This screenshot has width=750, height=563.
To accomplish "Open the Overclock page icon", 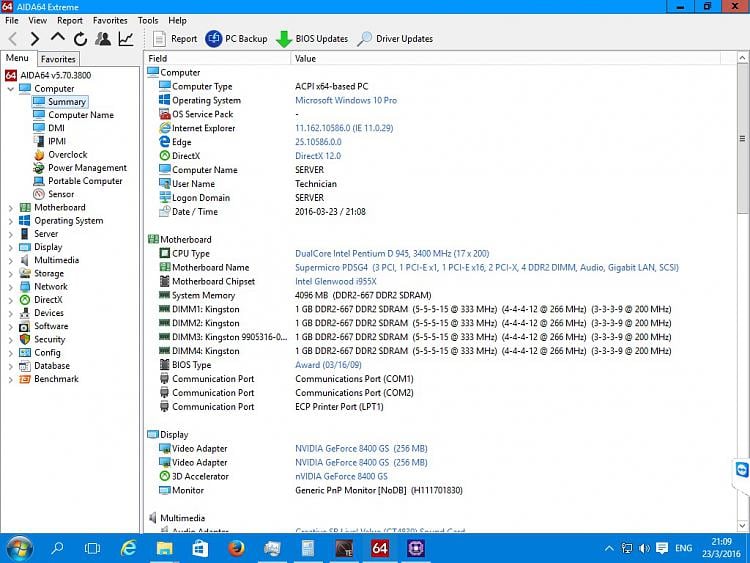I will 39,155.
